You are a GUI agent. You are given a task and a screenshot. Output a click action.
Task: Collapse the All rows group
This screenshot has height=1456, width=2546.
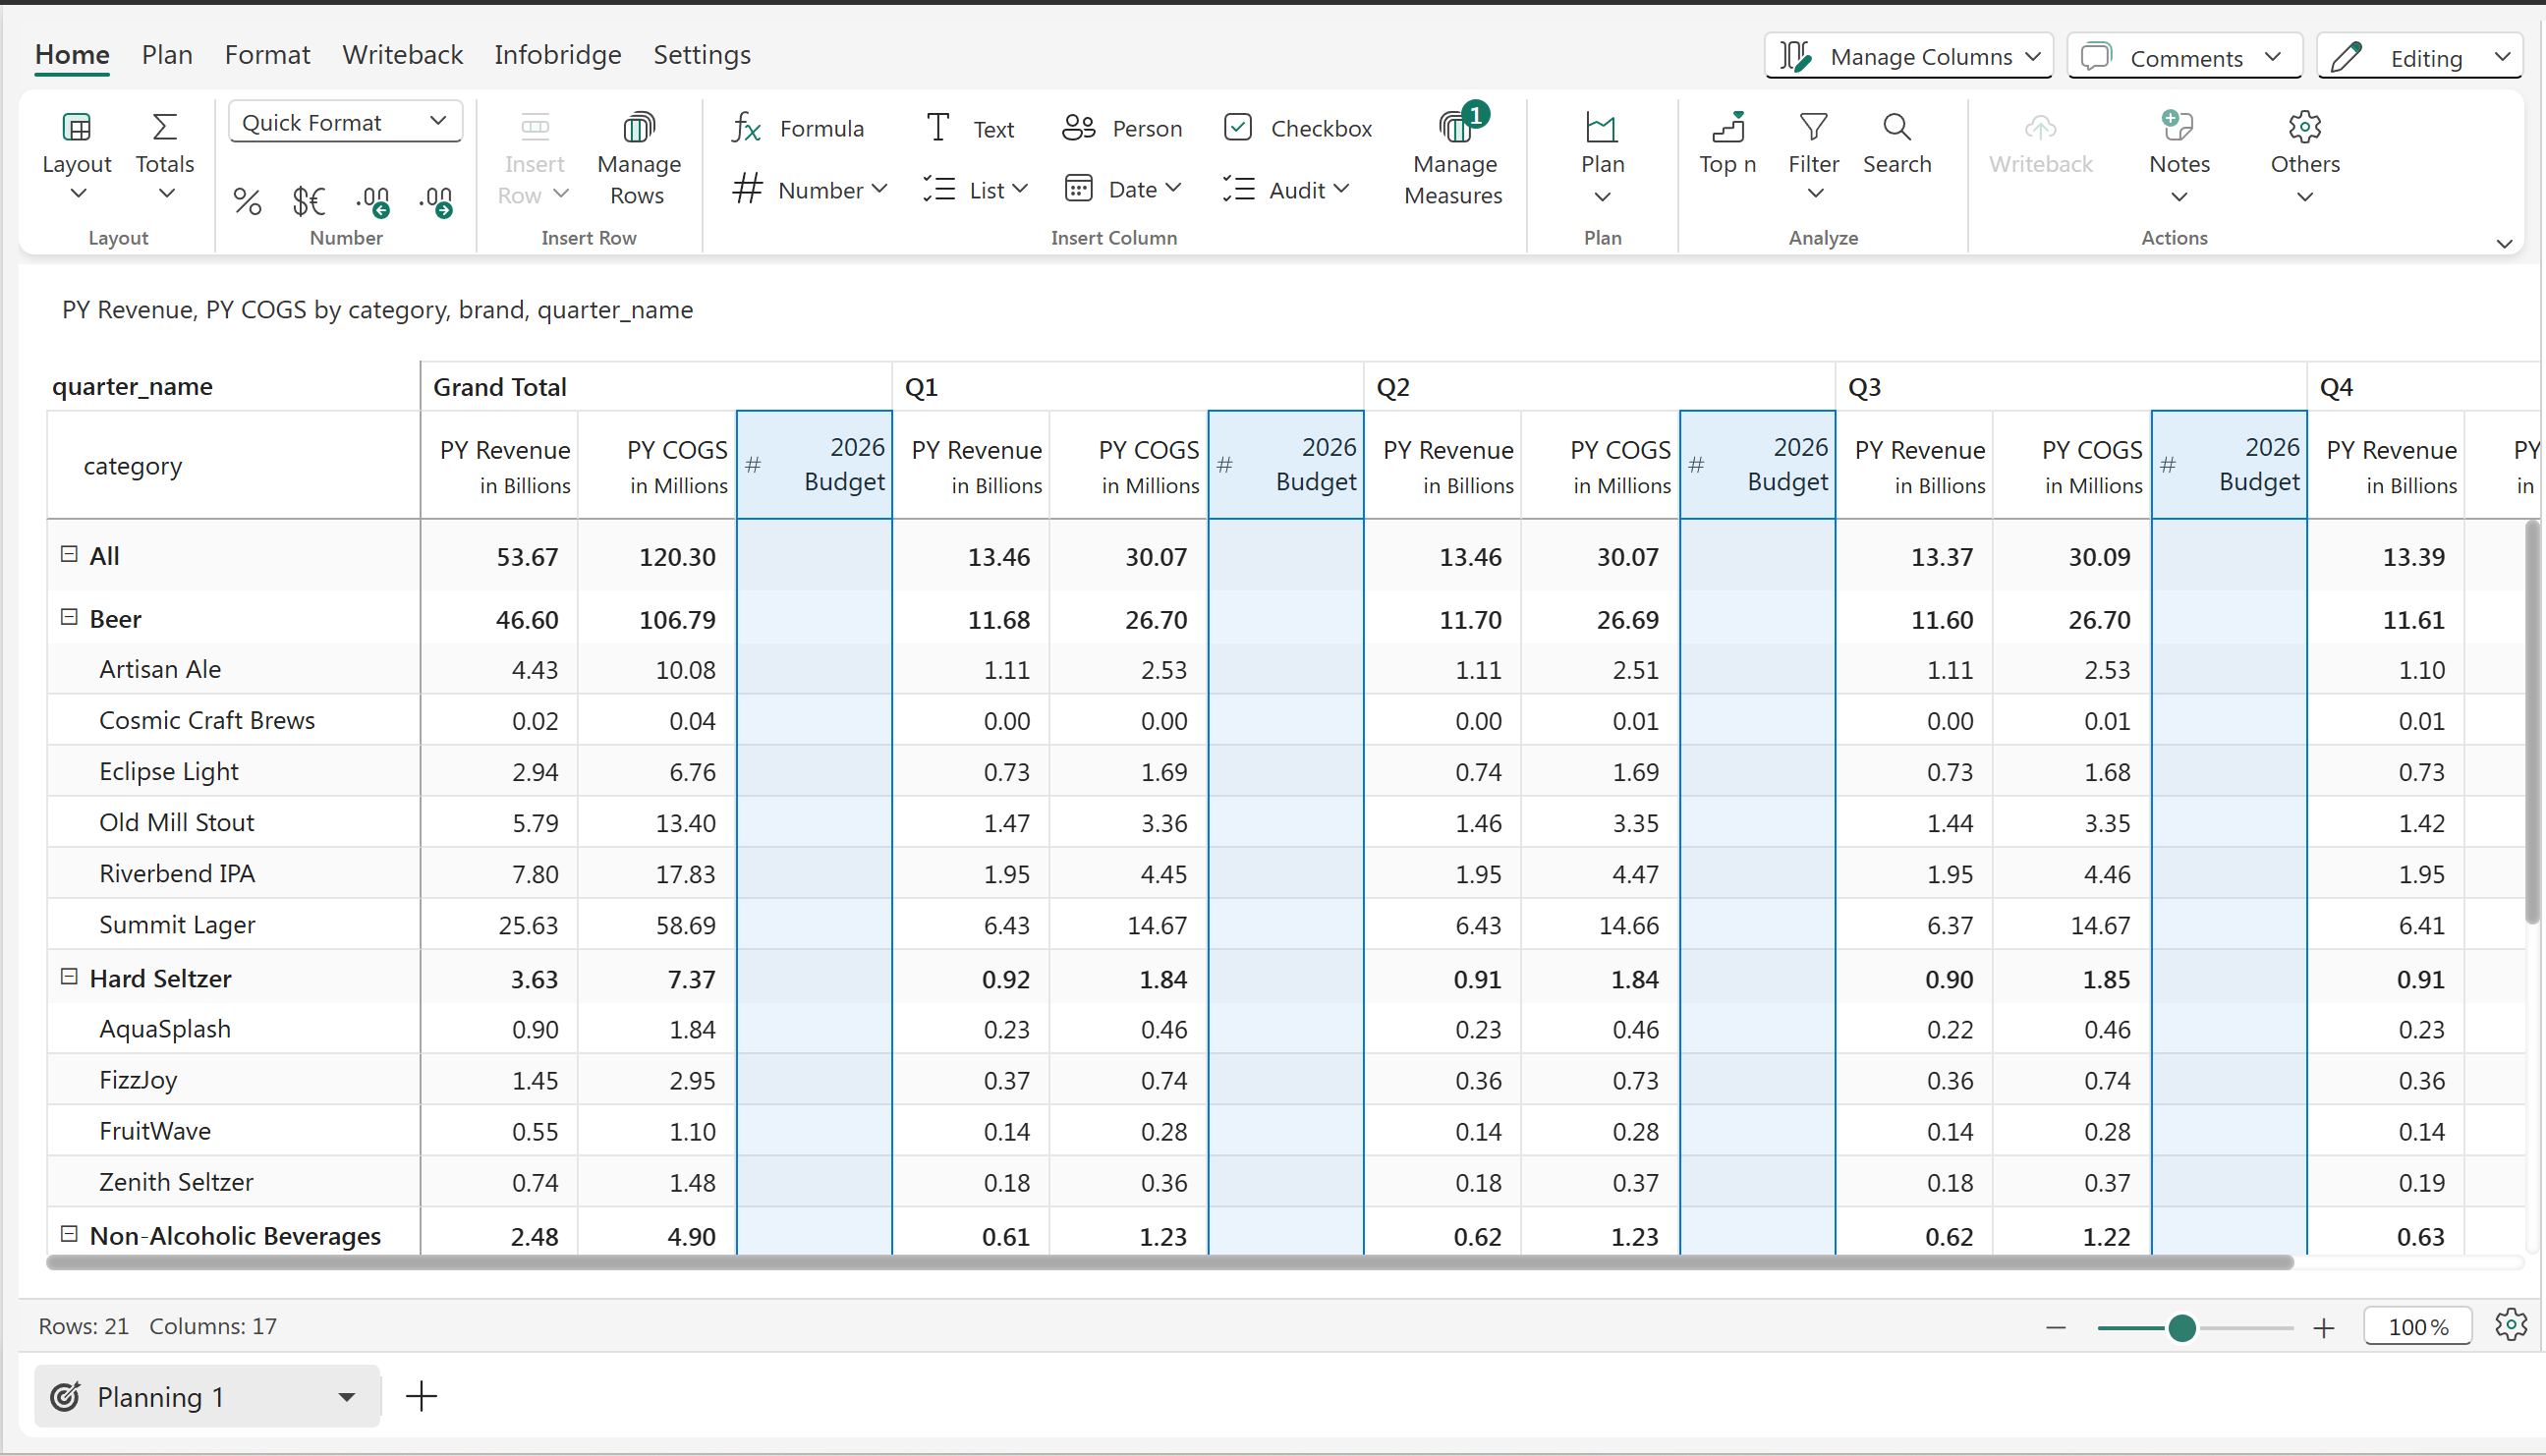click(x=69, y=554)
